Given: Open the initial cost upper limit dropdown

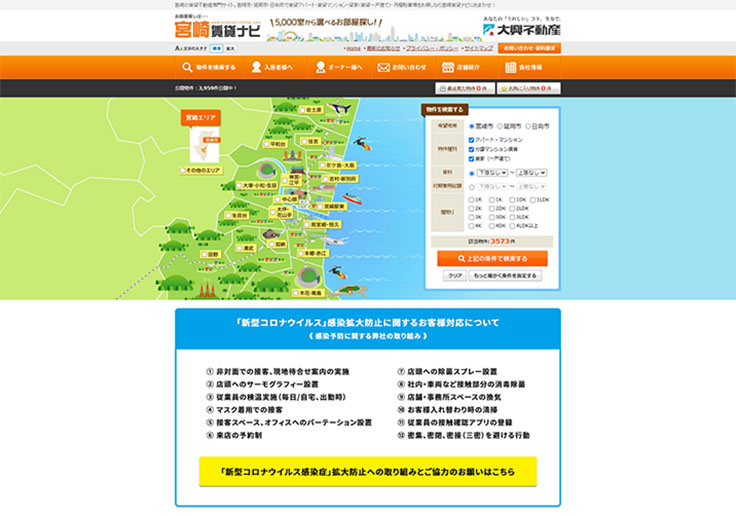Looking at the screenshot, I should coord(531,186).
